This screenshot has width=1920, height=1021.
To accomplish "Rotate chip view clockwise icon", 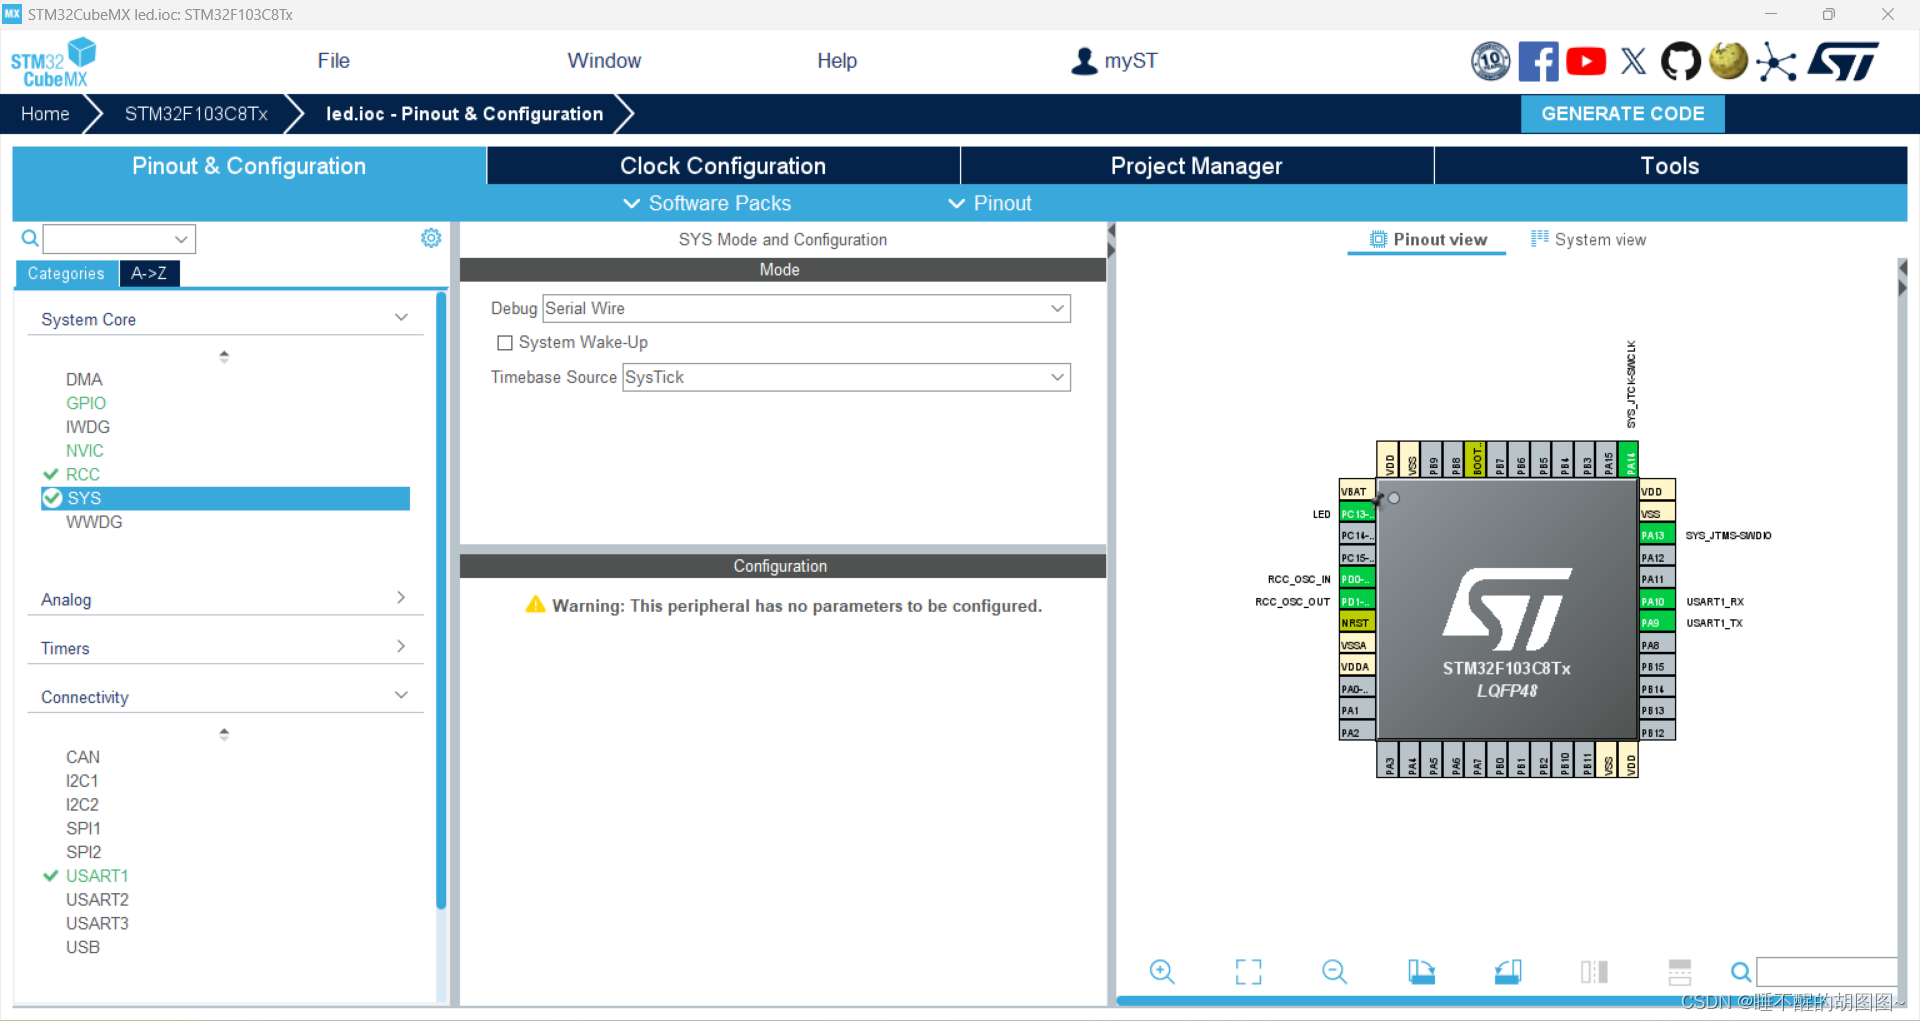I will click(x=1421, y=971).
